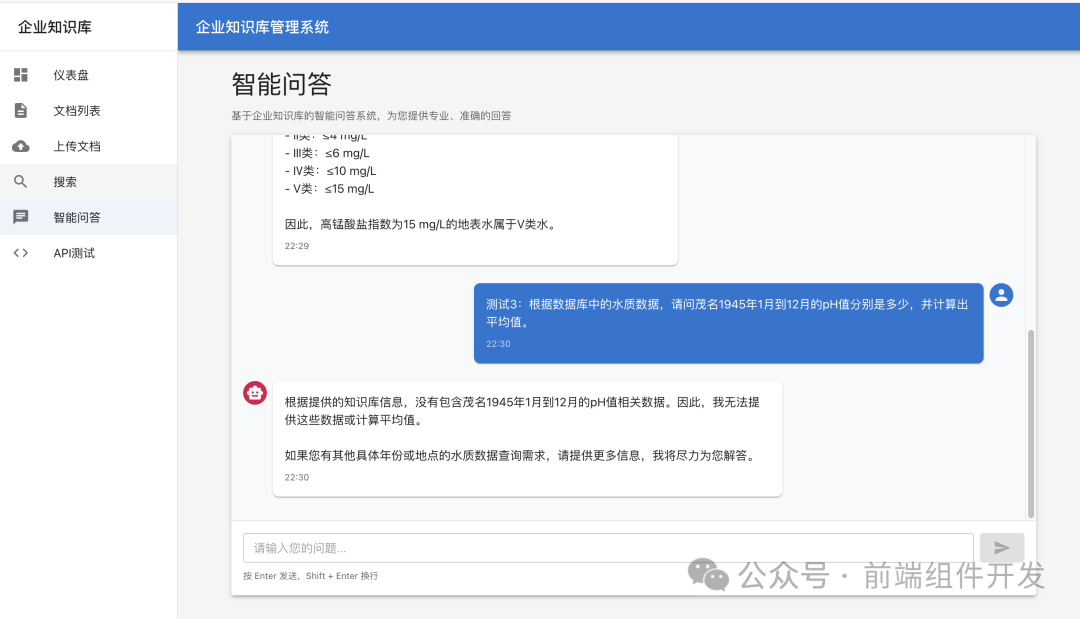Go to 上传文档 page
Viewport: 1080px width, 619px height.
pos(88,146)
